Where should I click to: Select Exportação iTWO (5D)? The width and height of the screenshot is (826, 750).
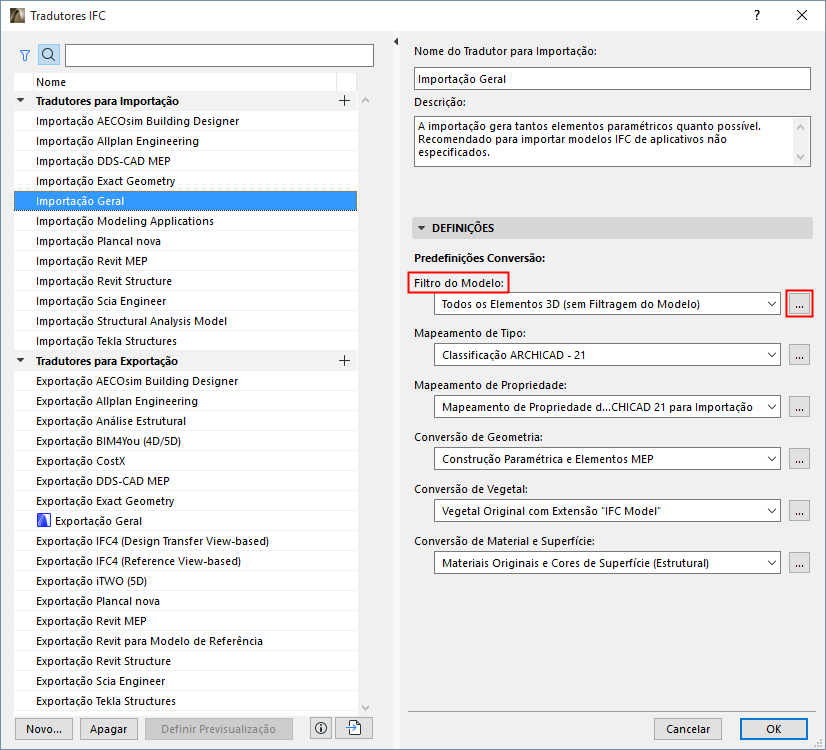[185, 581]
